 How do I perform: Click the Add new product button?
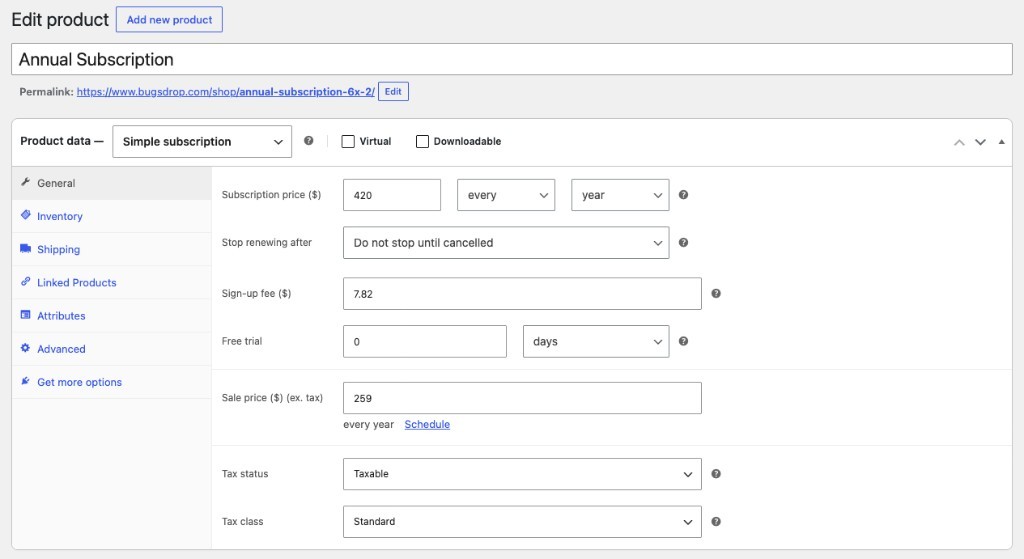[169, 20]
